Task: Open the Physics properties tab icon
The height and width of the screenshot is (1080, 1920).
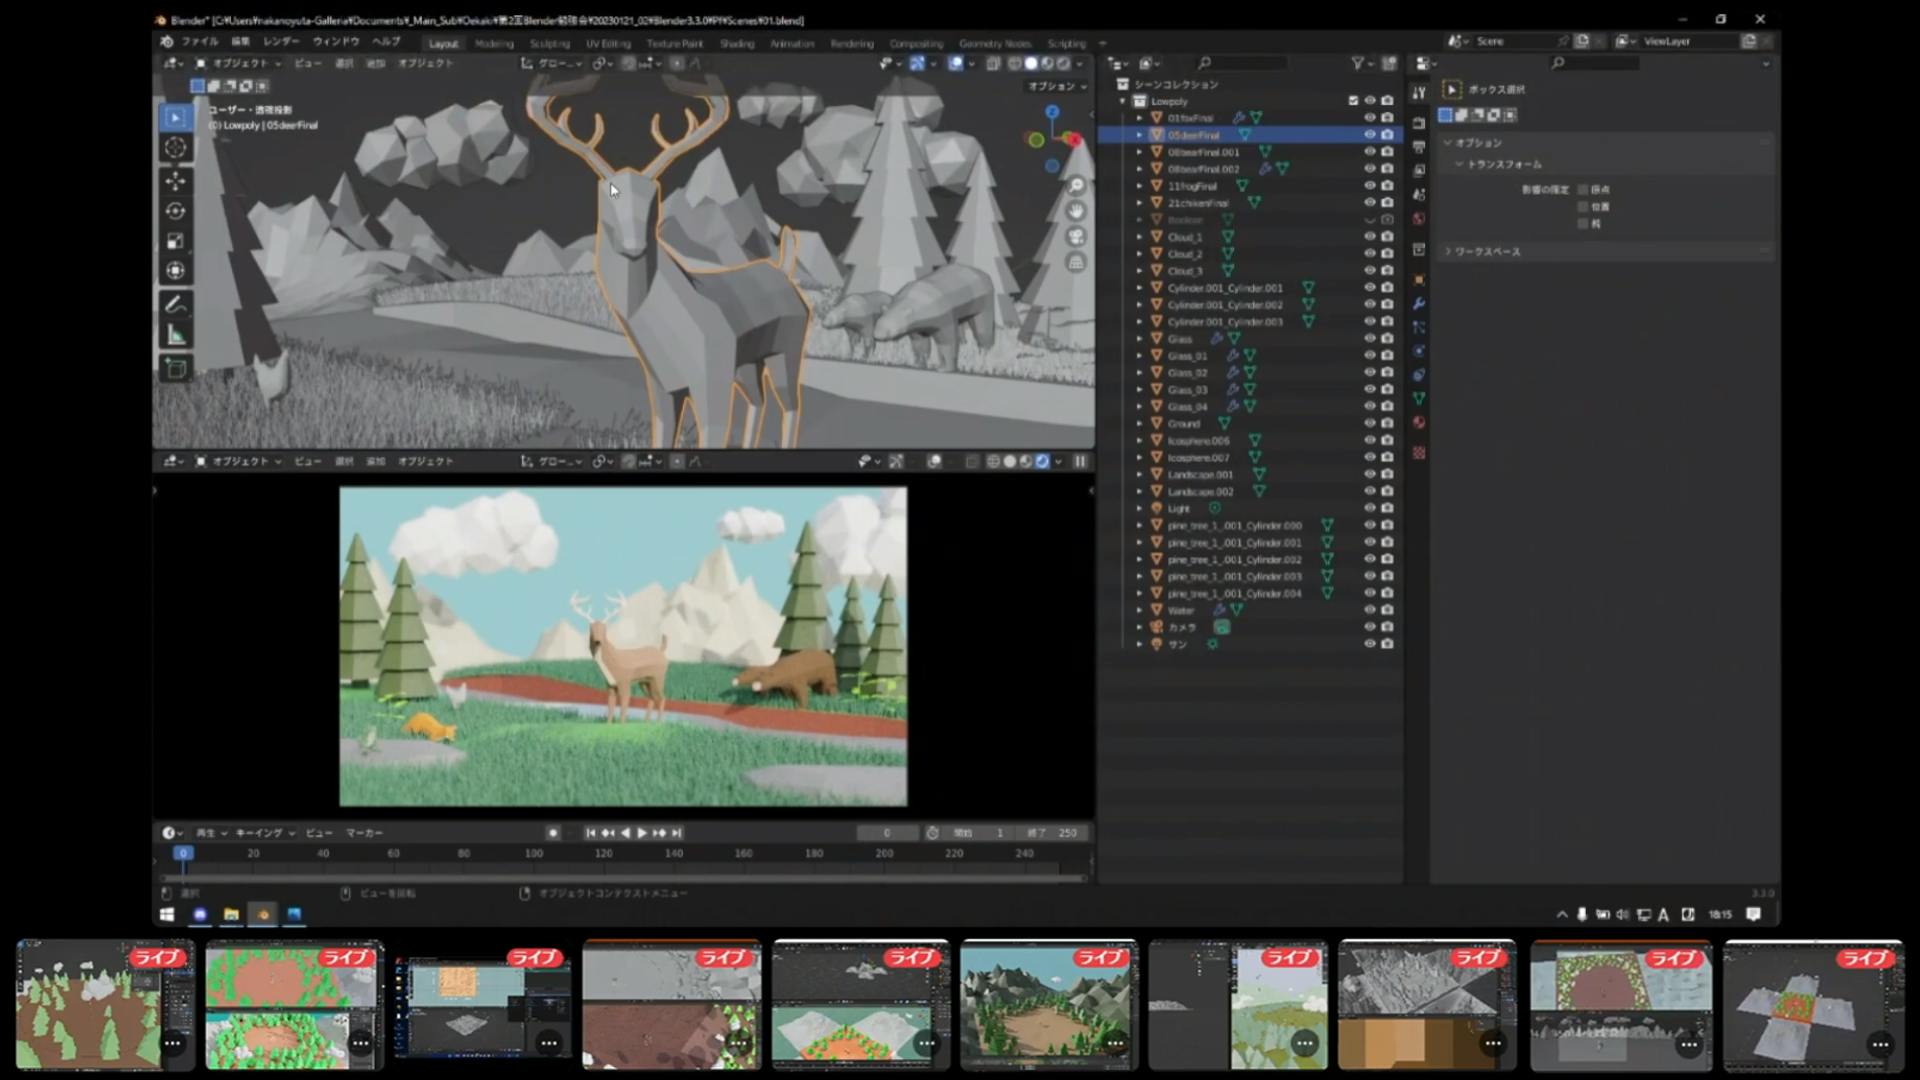Action: pyautogui.click(x=1418, y=352)
